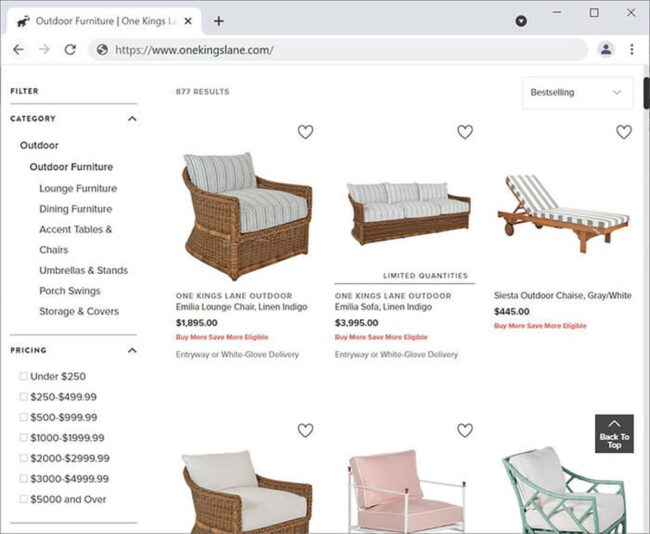
Task: Open the browser profile avatar
Action: click(606, 50)
